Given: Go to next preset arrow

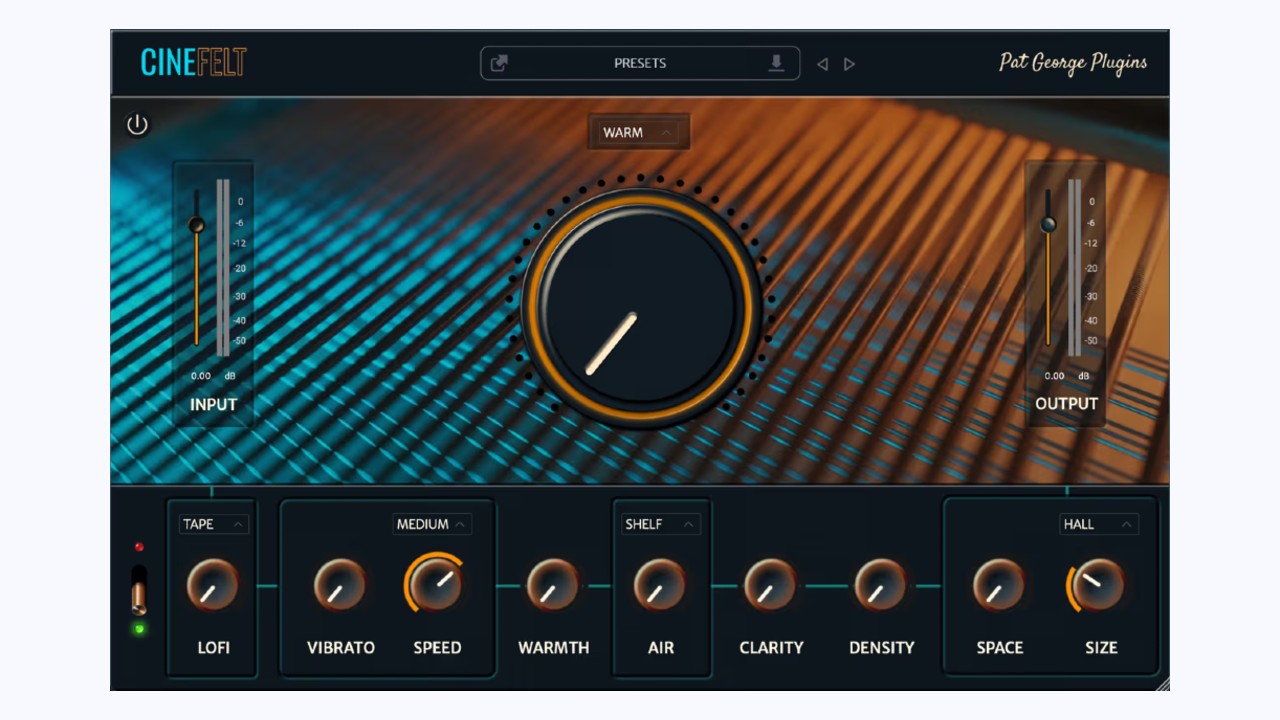Looking at the screenshot, I should pyautogui.click(x=850, y=64).
